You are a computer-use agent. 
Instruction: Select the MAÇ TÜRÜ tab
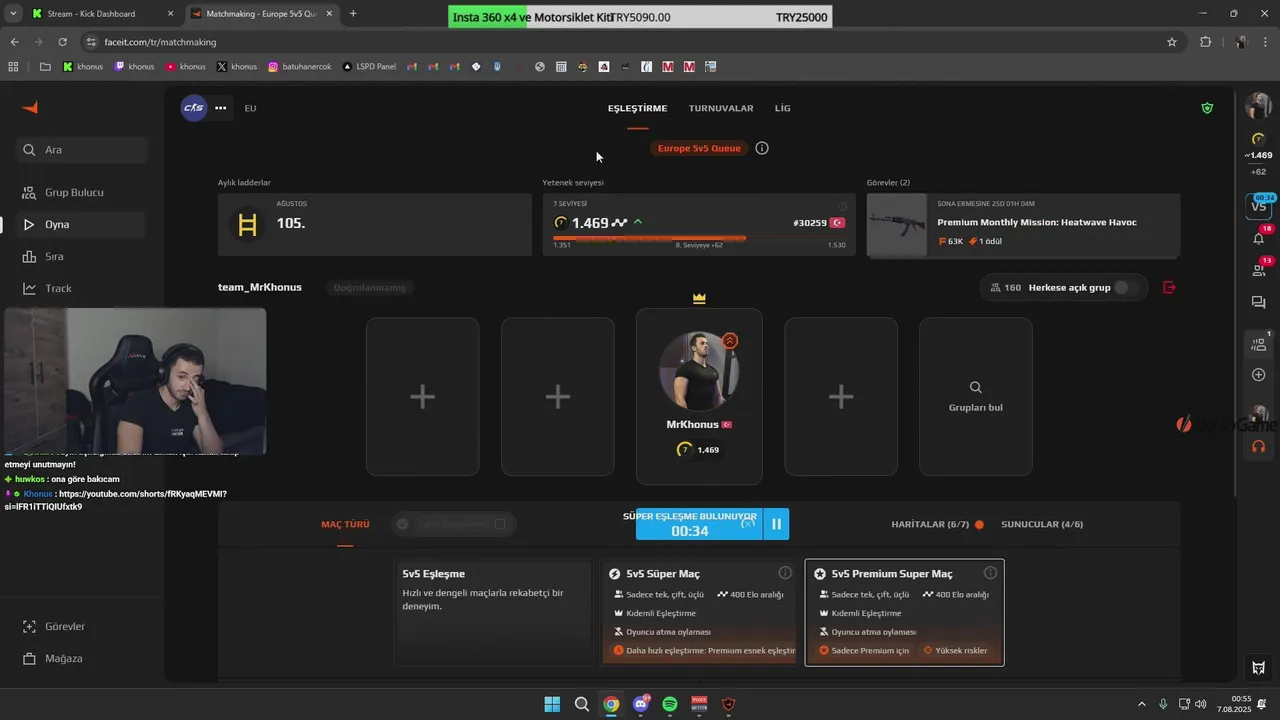tap(345, 524)
